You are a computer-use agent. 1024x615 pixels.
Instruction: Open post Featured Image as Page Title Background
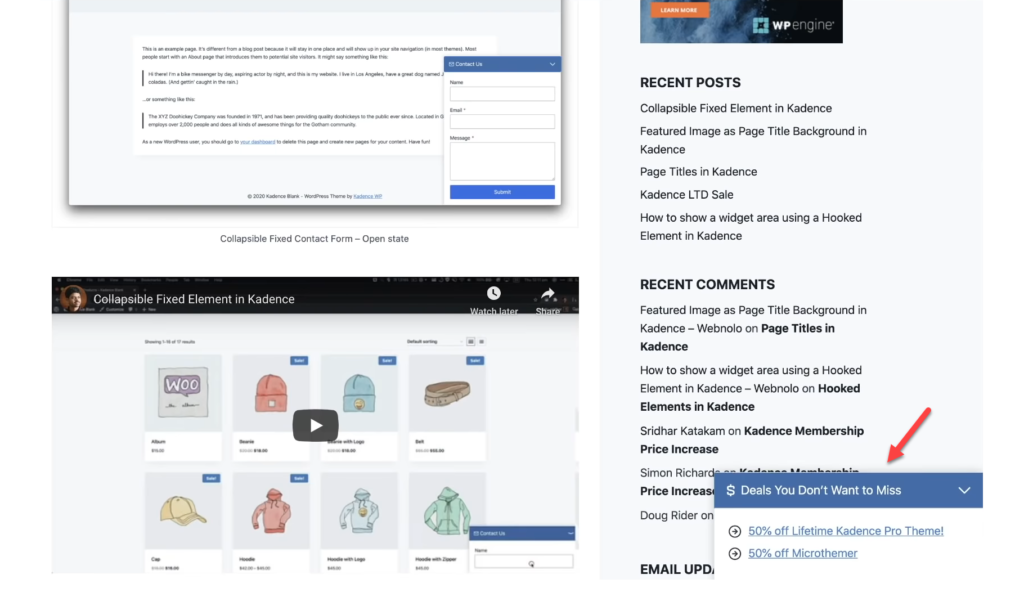coord(753,140)
